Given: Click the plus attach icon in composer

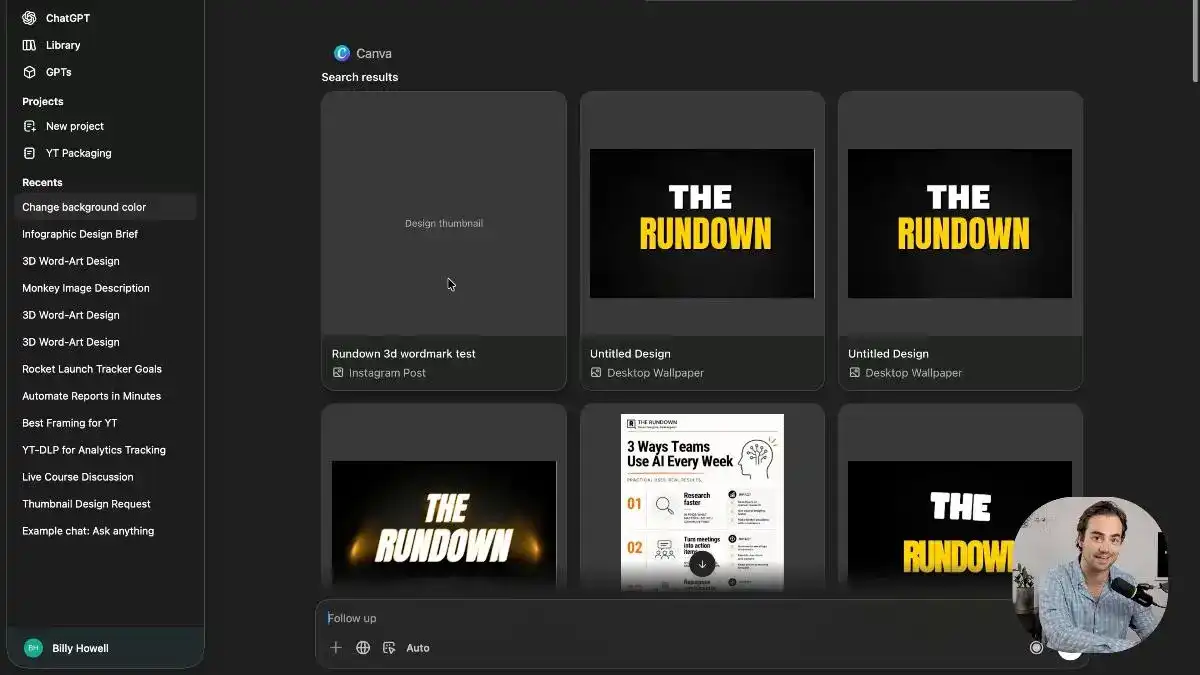Looking at the screenshot, I should click(336, 648).
